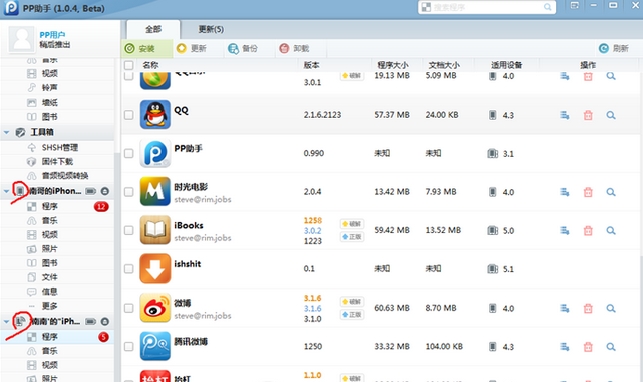Image resolution: width=643 pixels, height=382 pixels.
Task: Delete QQ using its red trash icon
Action: tap(588, 115)
